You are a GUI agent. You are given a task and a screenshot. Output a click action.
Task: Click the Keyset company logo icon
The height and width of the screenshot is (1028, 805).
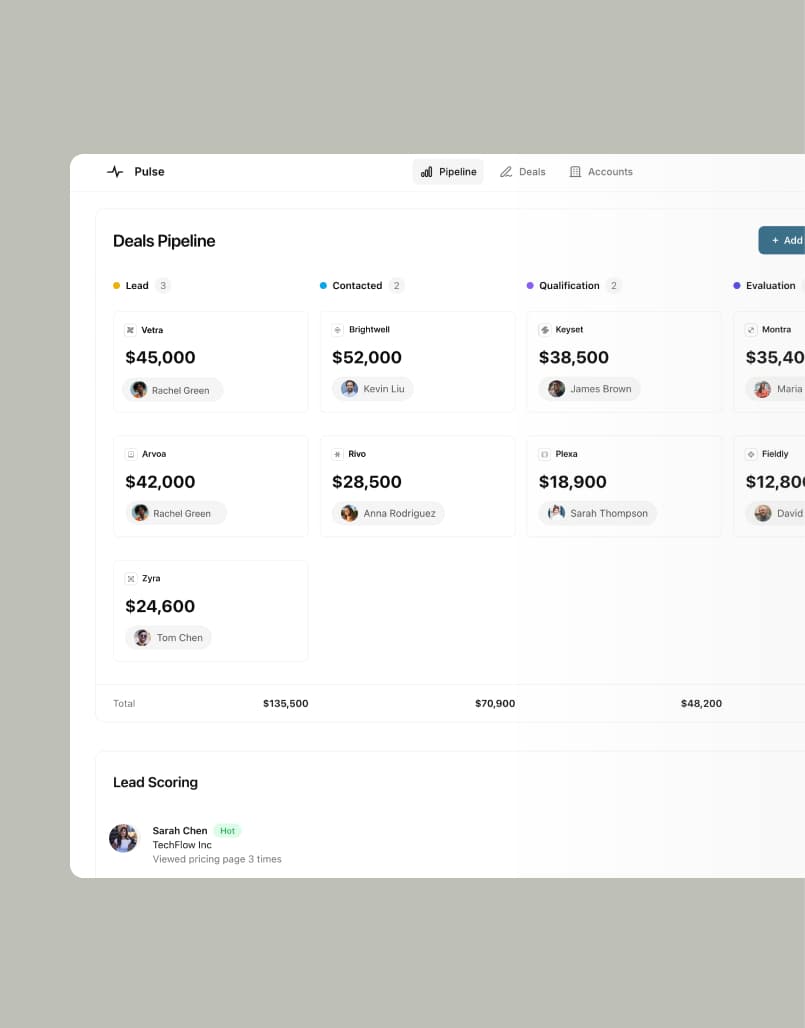coord(544,330)
